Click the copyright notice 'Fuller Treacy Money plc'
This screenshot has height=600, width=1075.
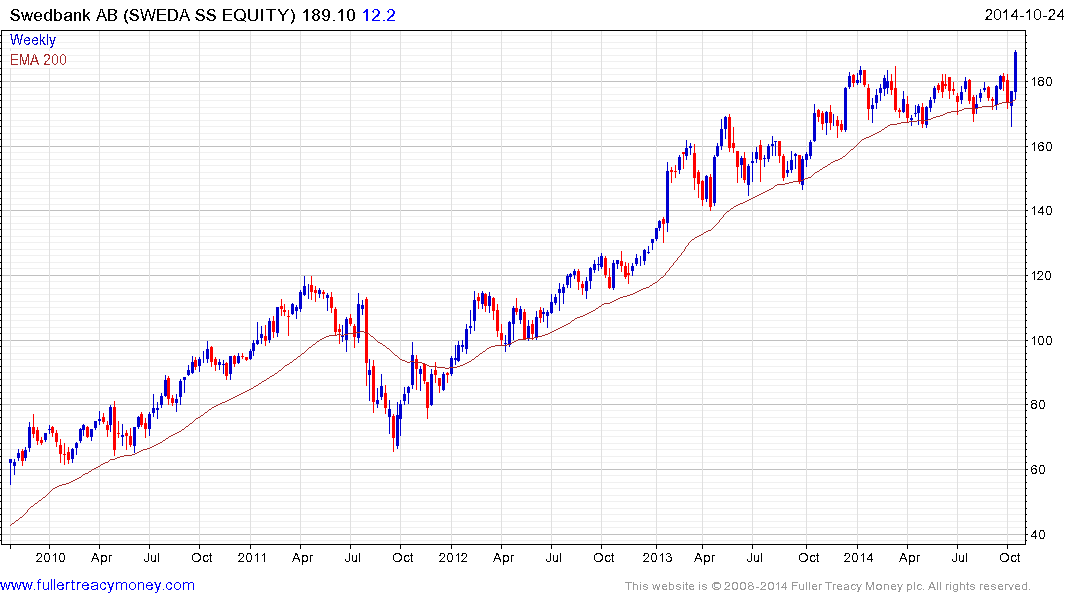857,586
